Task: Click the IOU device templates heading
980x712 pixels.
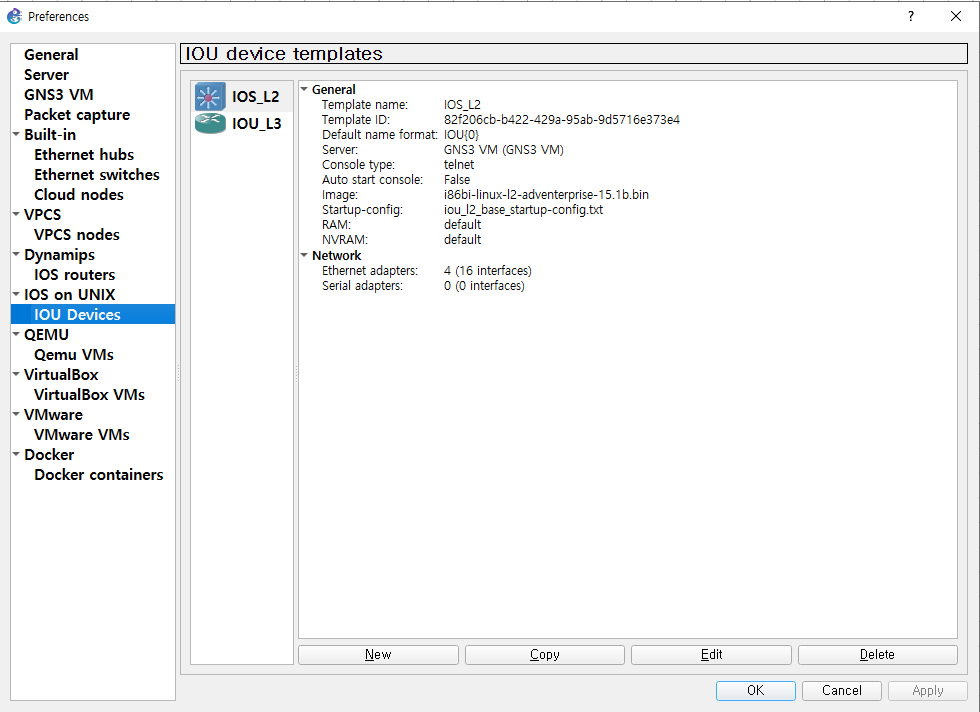Action: click(284, 54)
